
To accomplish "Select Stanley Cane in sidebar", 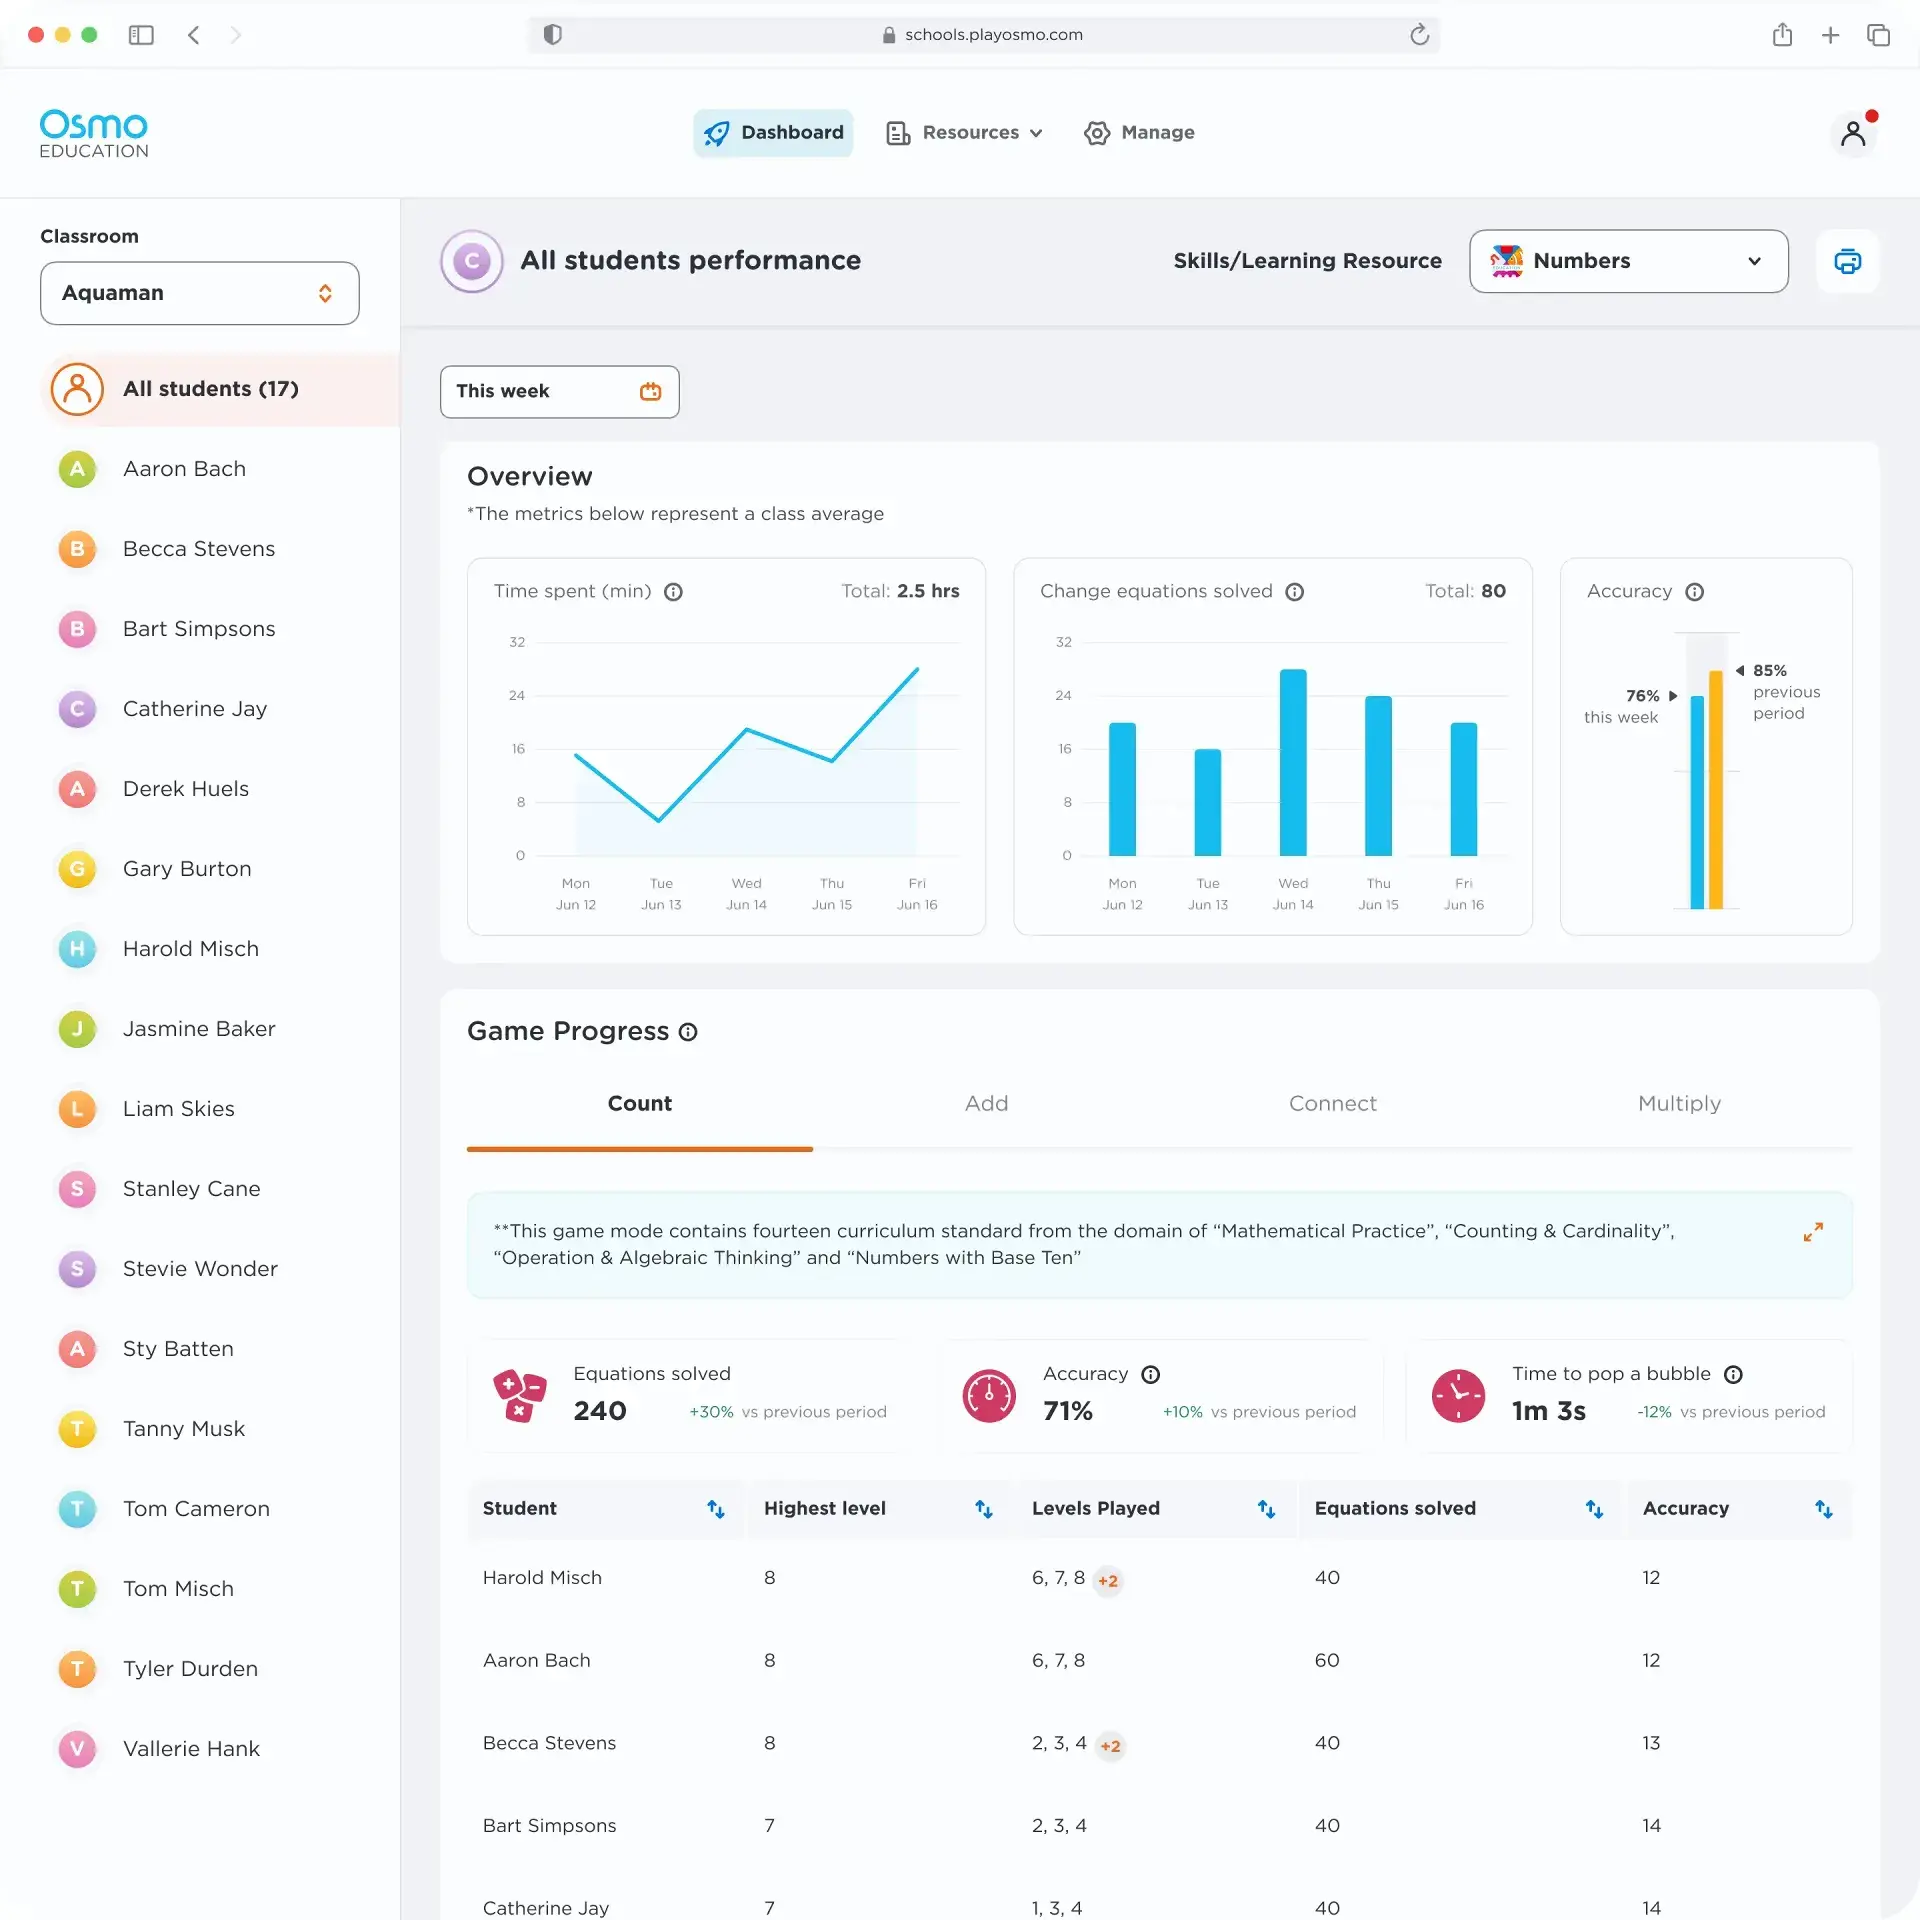I will (x=220, y=1189).
